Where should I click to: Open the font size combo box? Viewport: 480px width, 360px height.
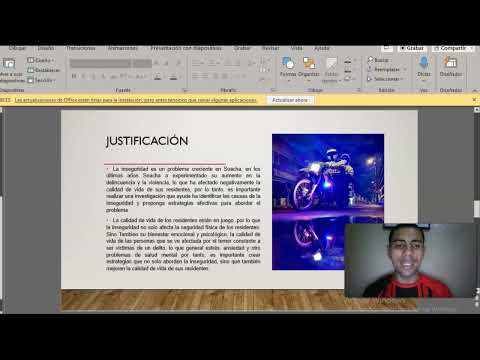click(x=143, y=63)
